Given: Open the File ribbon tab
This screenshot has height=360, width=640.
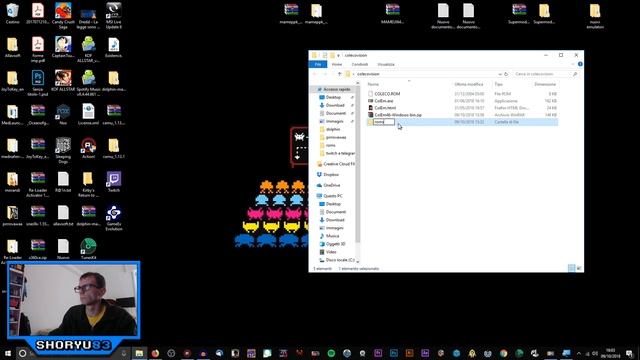Looking at the screenshot, I should point(318,64).
